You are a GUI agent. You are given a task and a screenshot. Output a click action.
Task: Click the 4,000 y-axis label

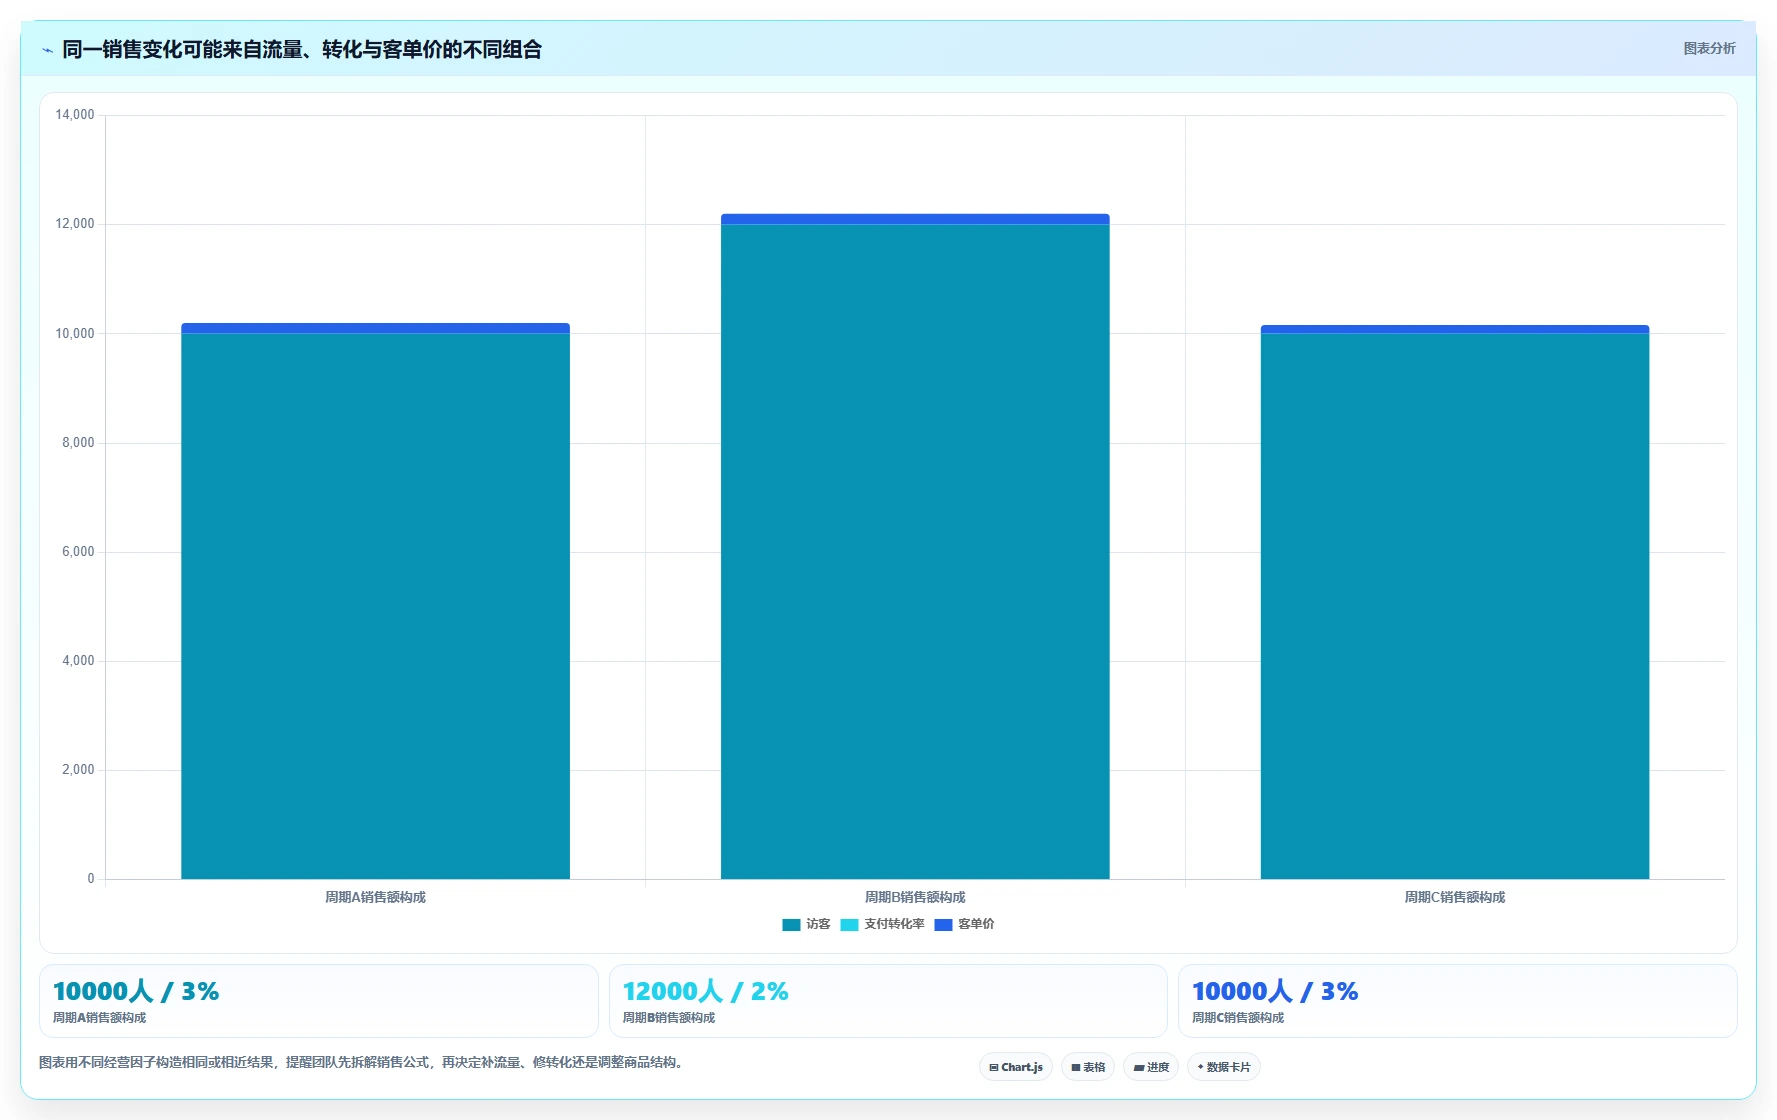click(x=78, y=661)
